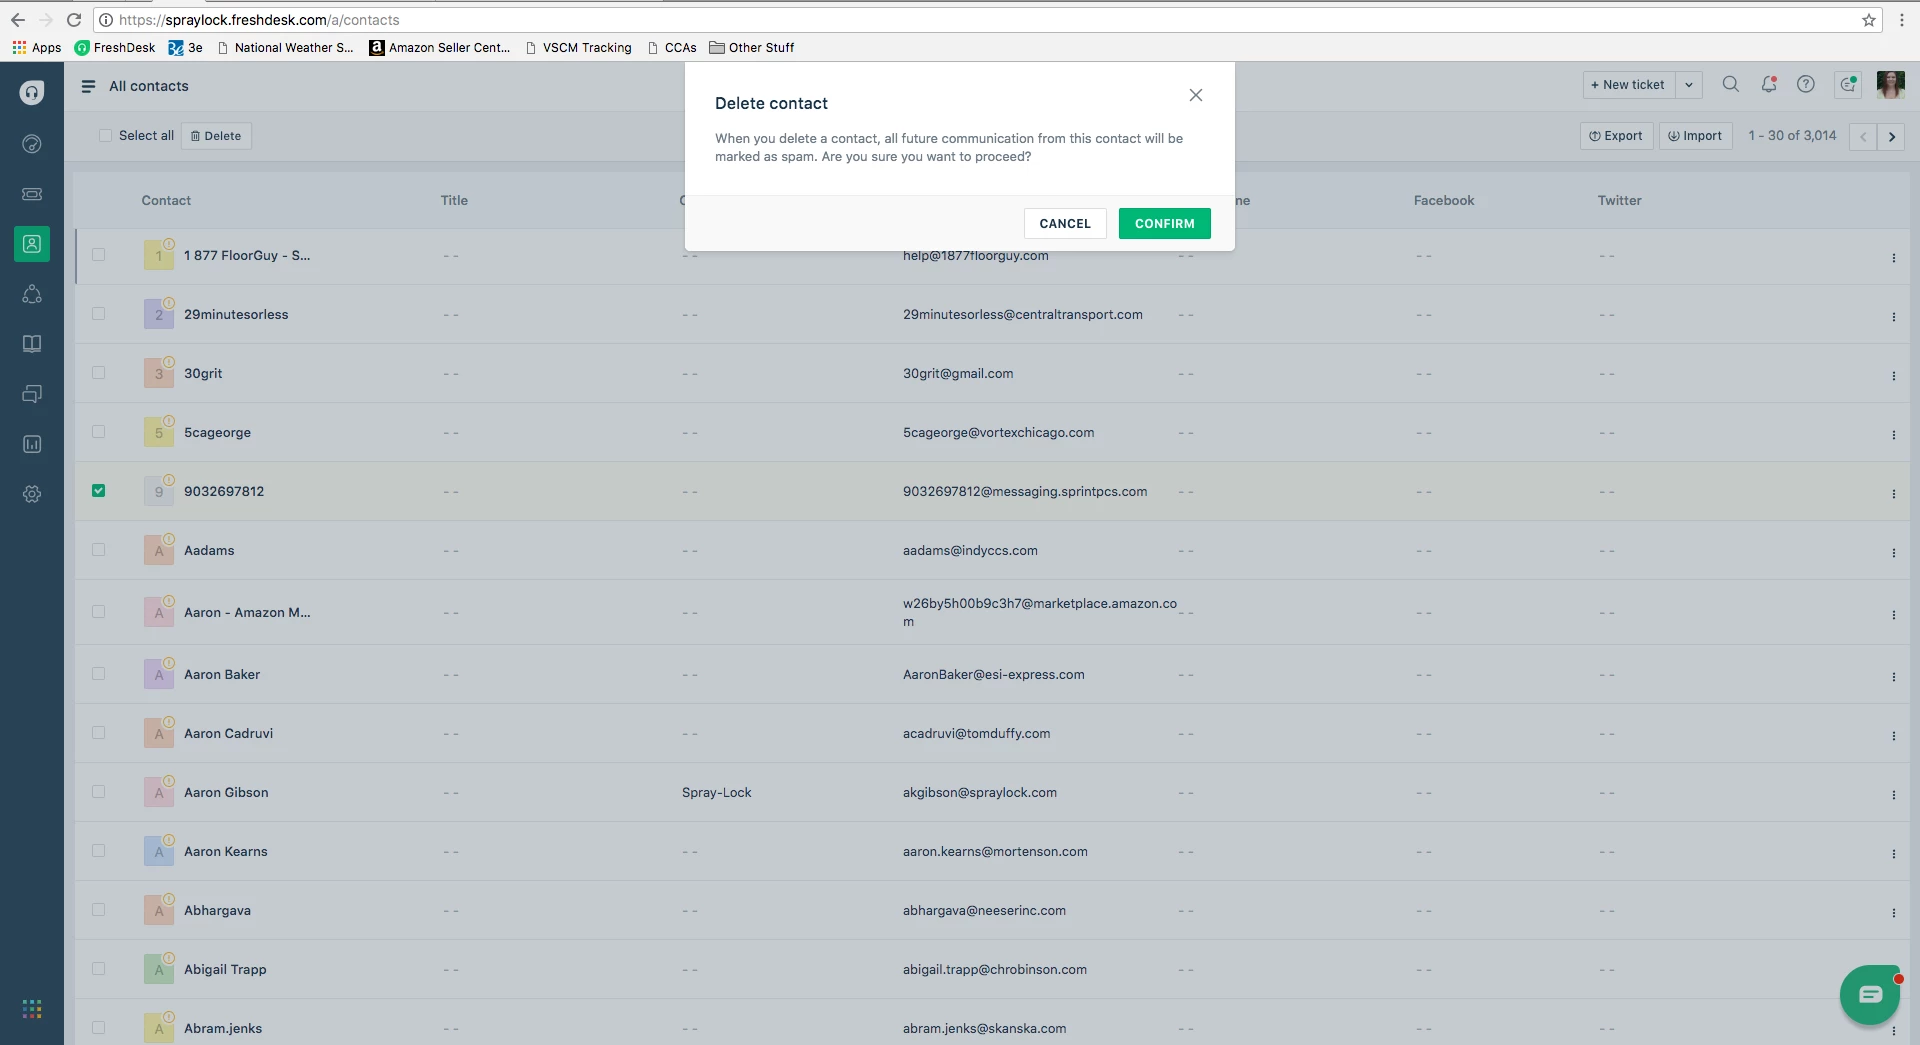Open the app switcher grid icon
The height and width of the screenshot is (1045, 1920).
(32, 1008)
